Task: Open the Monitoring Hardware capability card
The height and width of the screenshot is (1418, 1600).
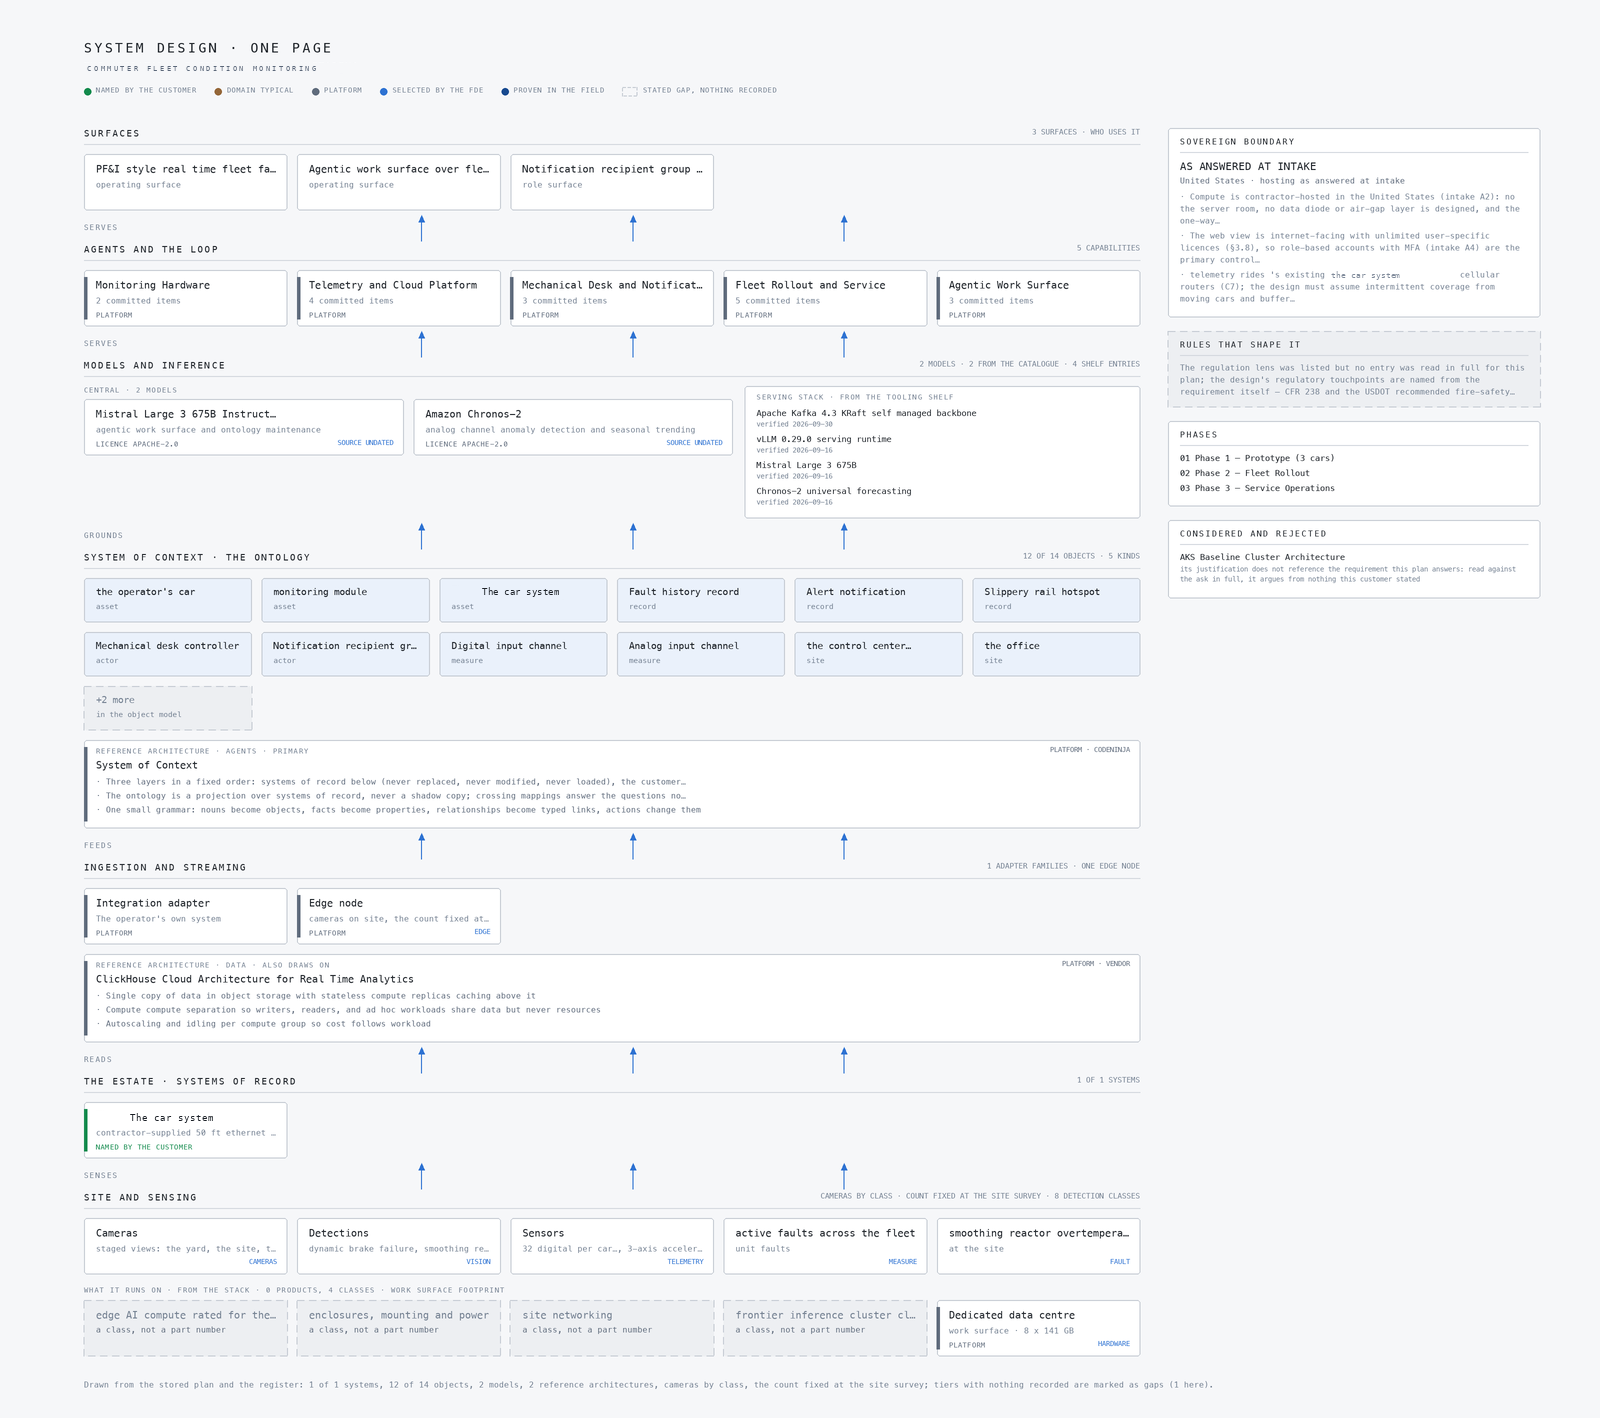Action: 185,298
